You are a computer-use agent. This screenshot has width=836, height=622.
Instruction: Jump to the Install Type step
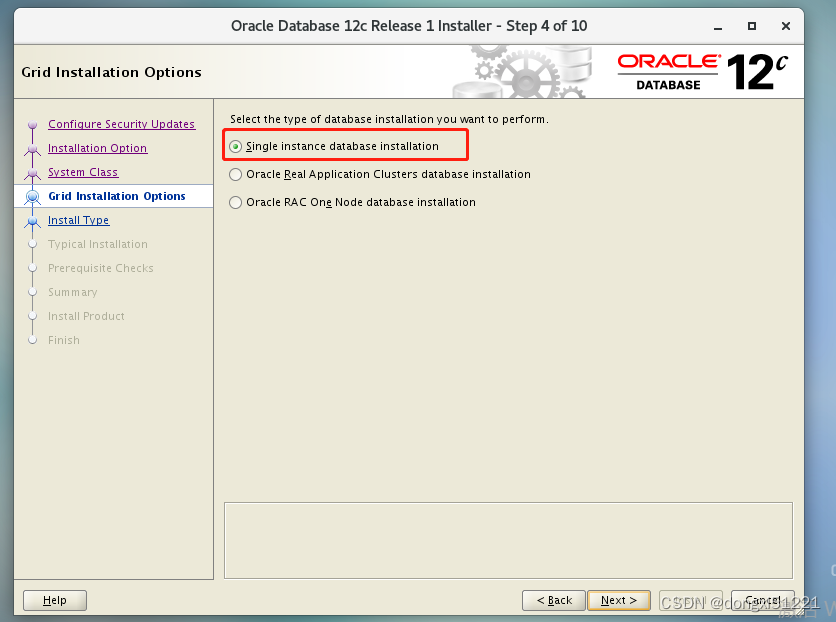click(78, 220)
